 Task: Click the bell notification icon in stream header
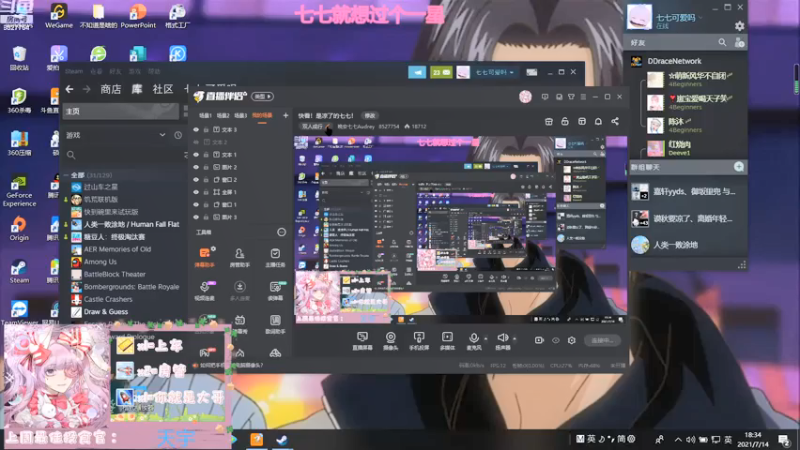598,121
